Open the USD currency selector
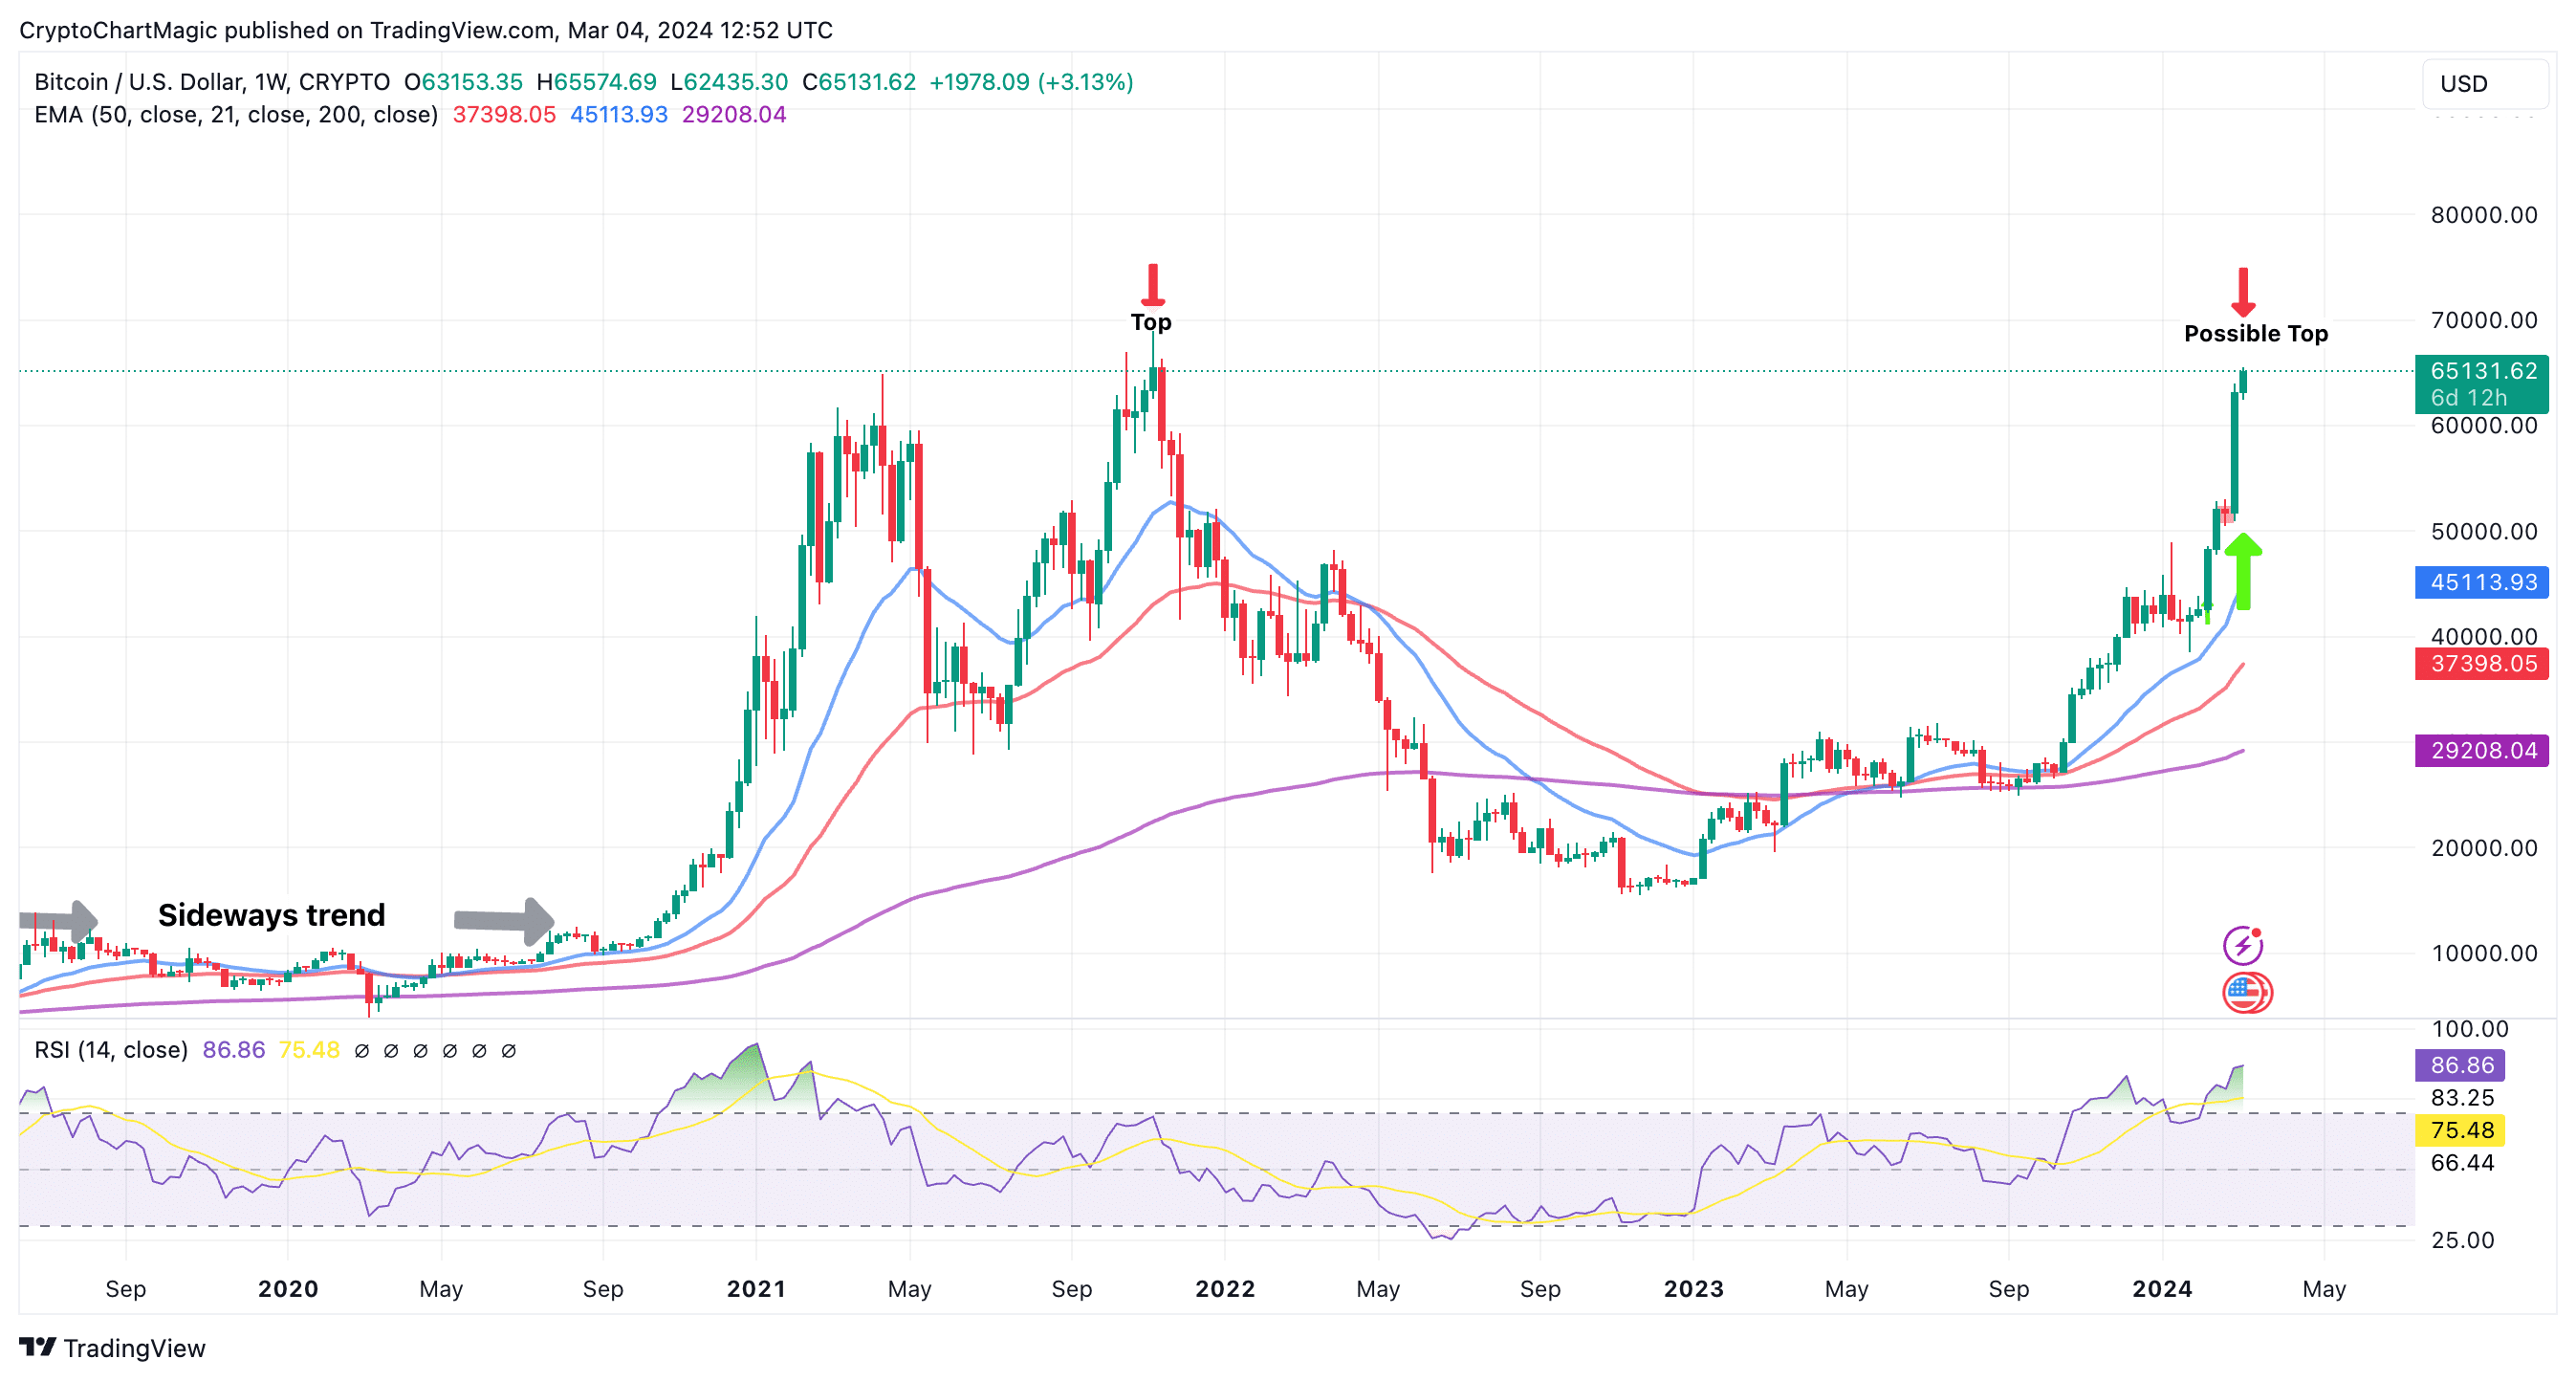Viewport: 2576px width, 1381px height. click(x=2484, y=84)
